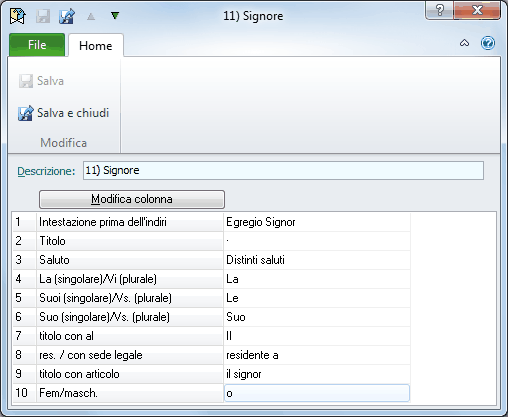Click the Modifica colonna button
This screenshot has height=417, width=508.
(x=132, y=199)
